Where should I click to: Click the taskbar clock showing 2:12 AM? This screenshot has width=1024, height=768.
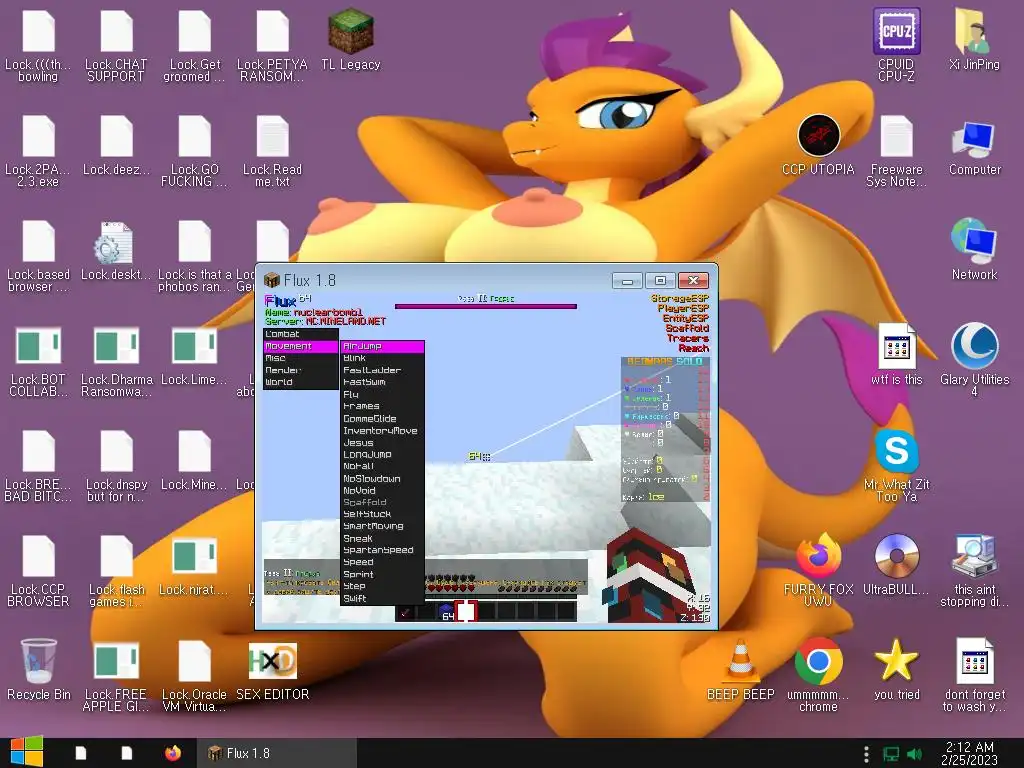(970, 753)
